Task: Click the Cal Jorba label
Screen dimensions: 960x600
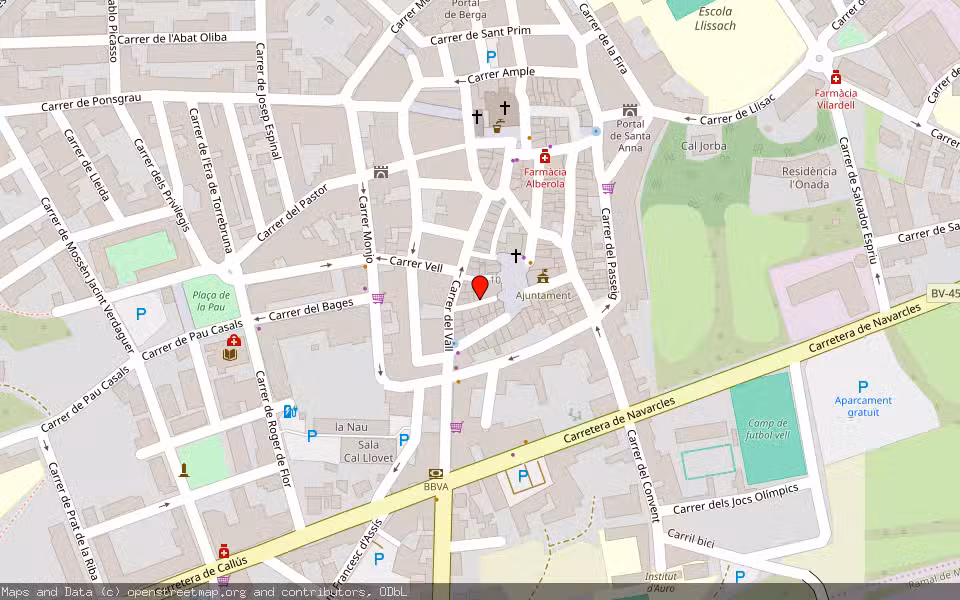Action: click(703, 146)
